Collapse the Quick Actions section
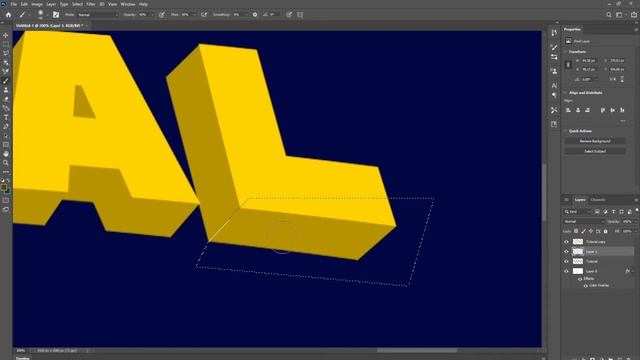The image size is (640, 360). point(566,131)
